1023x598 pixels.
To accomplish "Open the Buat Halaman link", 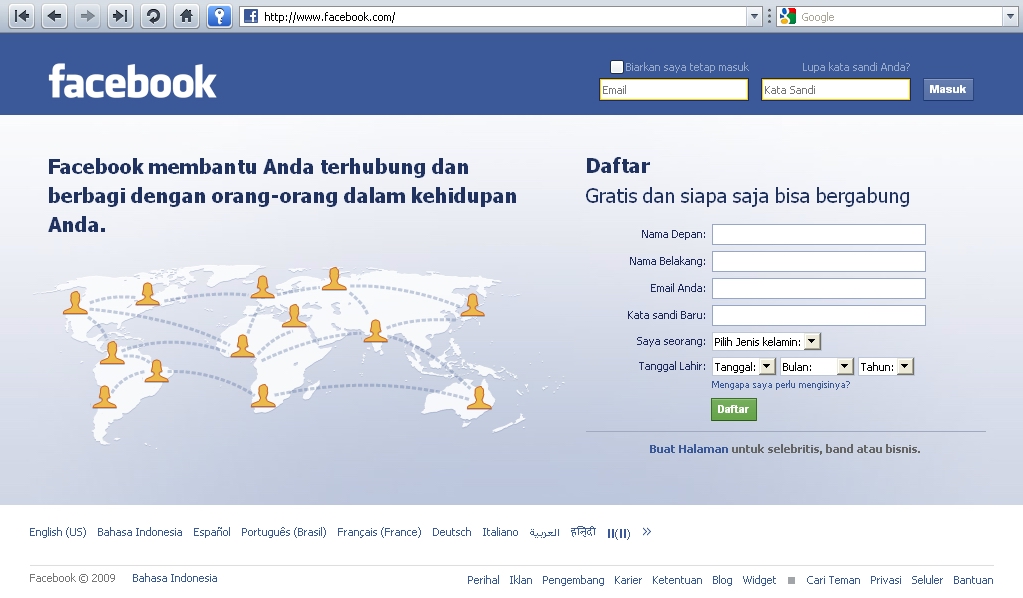I will click(x=688, y=449).
